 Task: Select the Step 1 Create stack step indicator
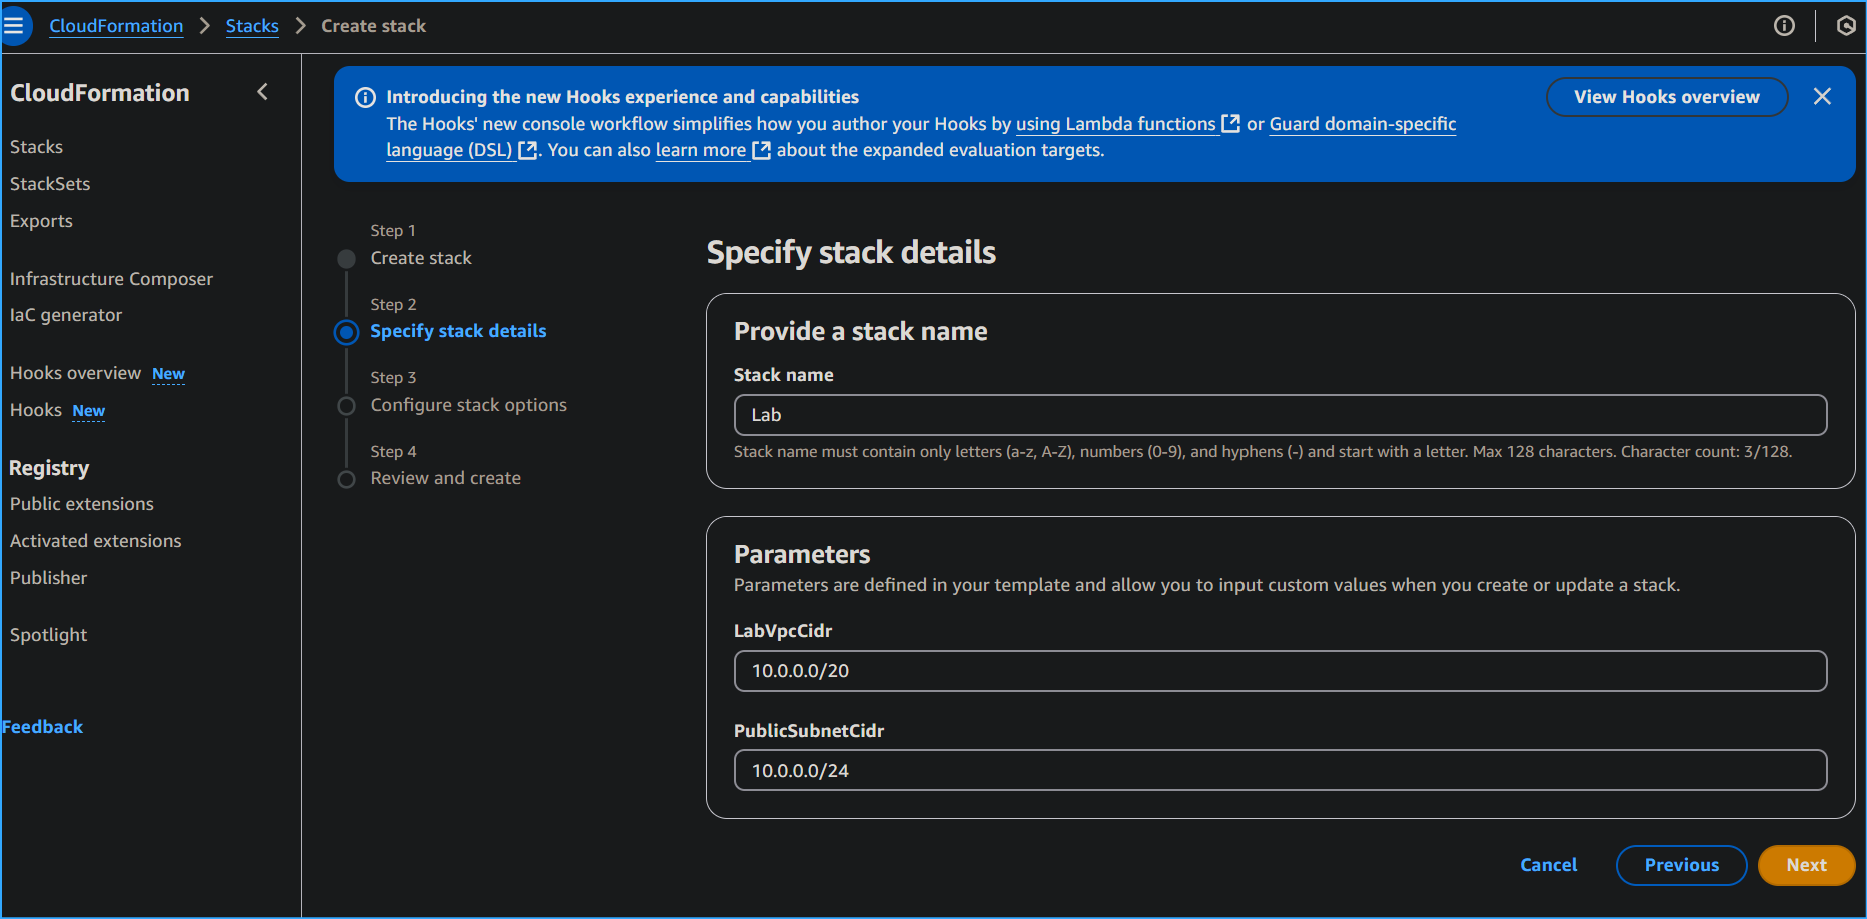point(346,258)
